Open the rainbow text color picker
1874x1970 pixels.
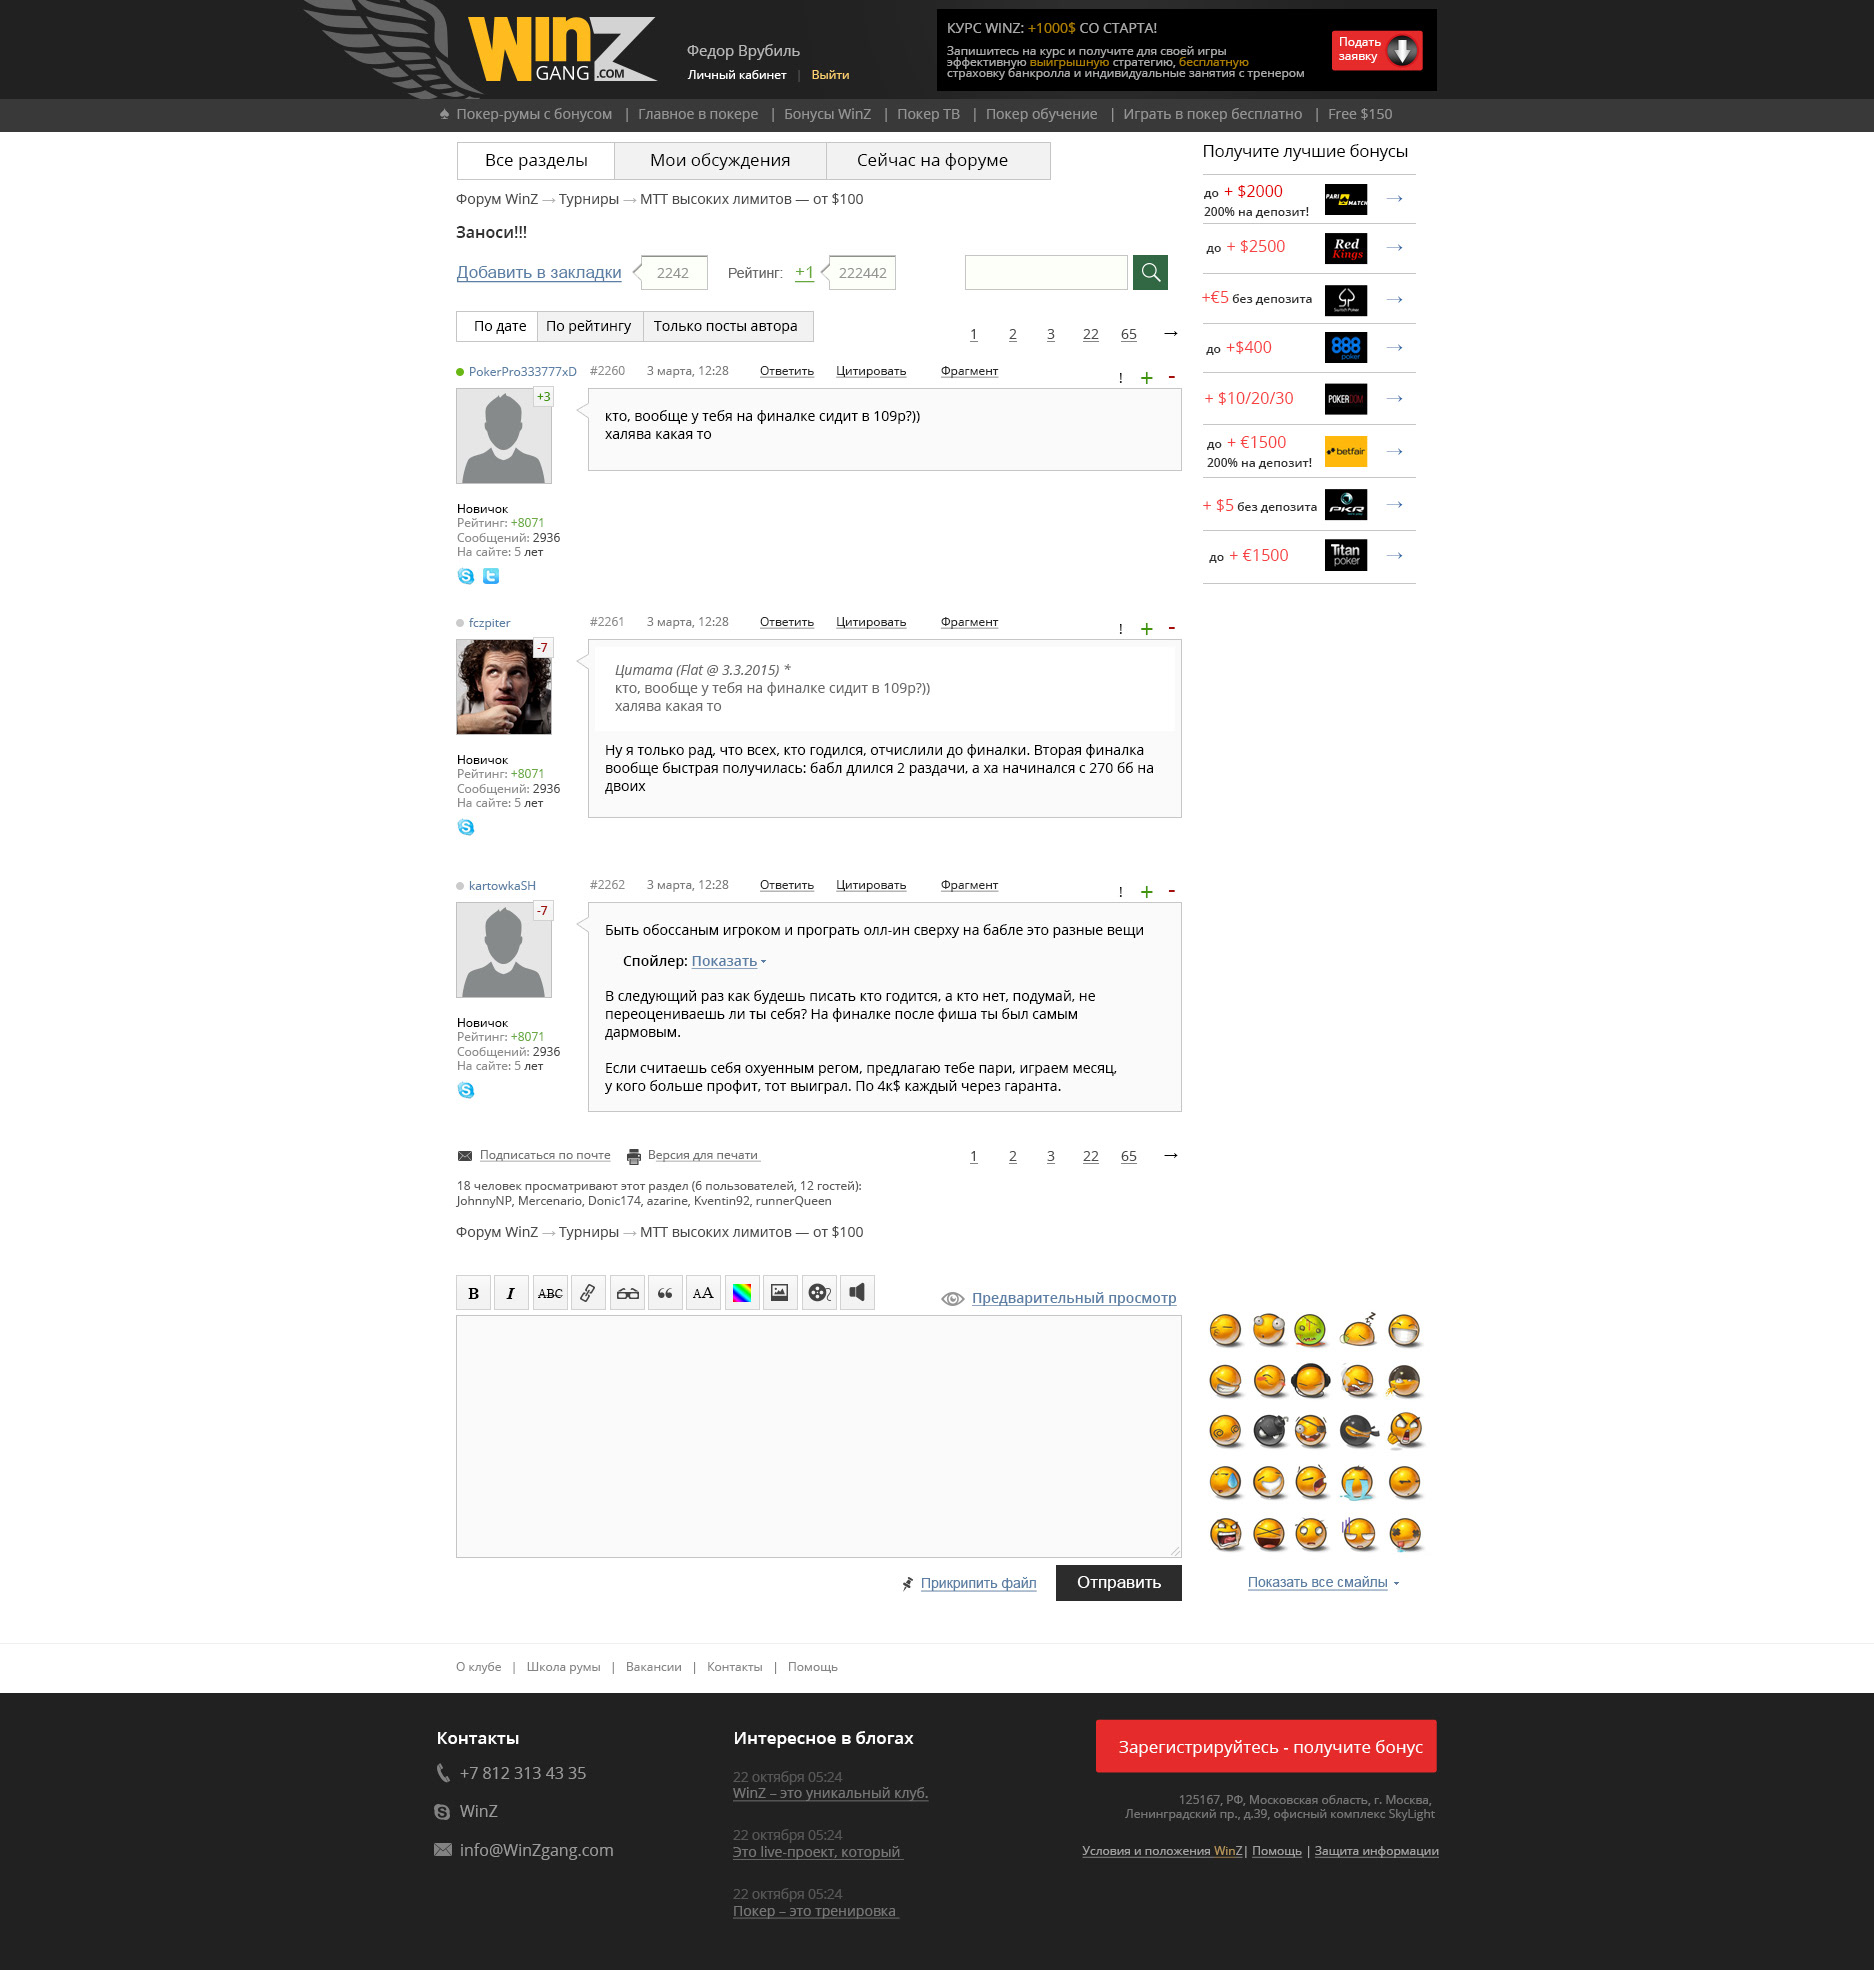point(742,1293)
